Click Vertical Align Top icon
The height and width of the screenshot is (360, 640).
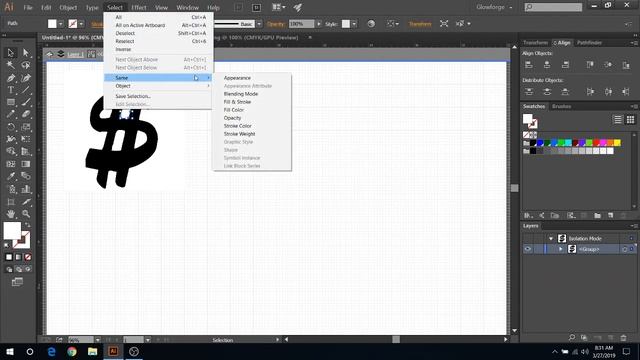(590, 64)
